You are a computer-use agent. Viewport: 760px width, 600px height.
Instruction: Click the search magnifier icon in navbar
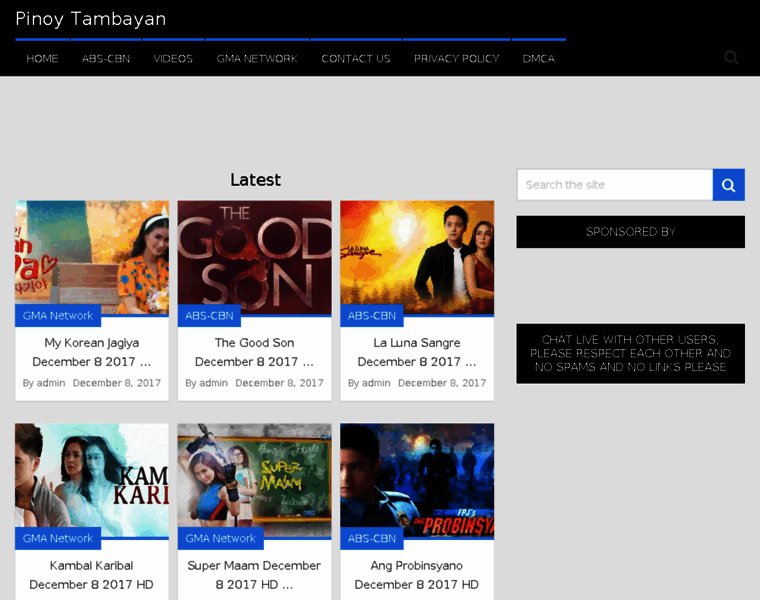[x=731, y=58]
